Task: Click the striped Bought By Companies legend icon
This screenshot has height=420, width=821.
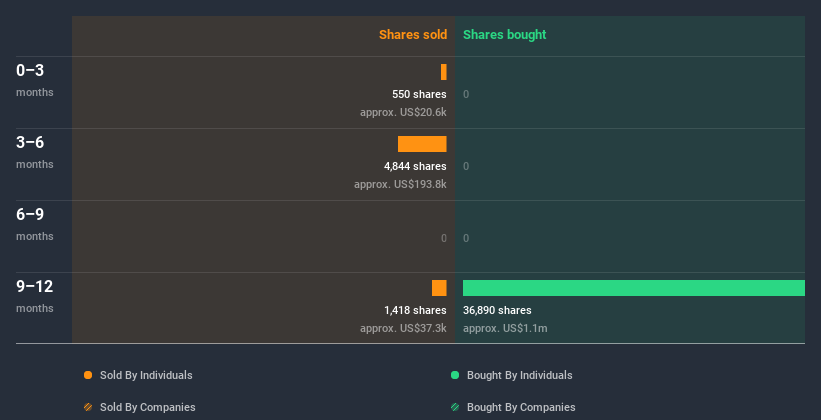Action: pyautogui.click(x=455, y=407)
